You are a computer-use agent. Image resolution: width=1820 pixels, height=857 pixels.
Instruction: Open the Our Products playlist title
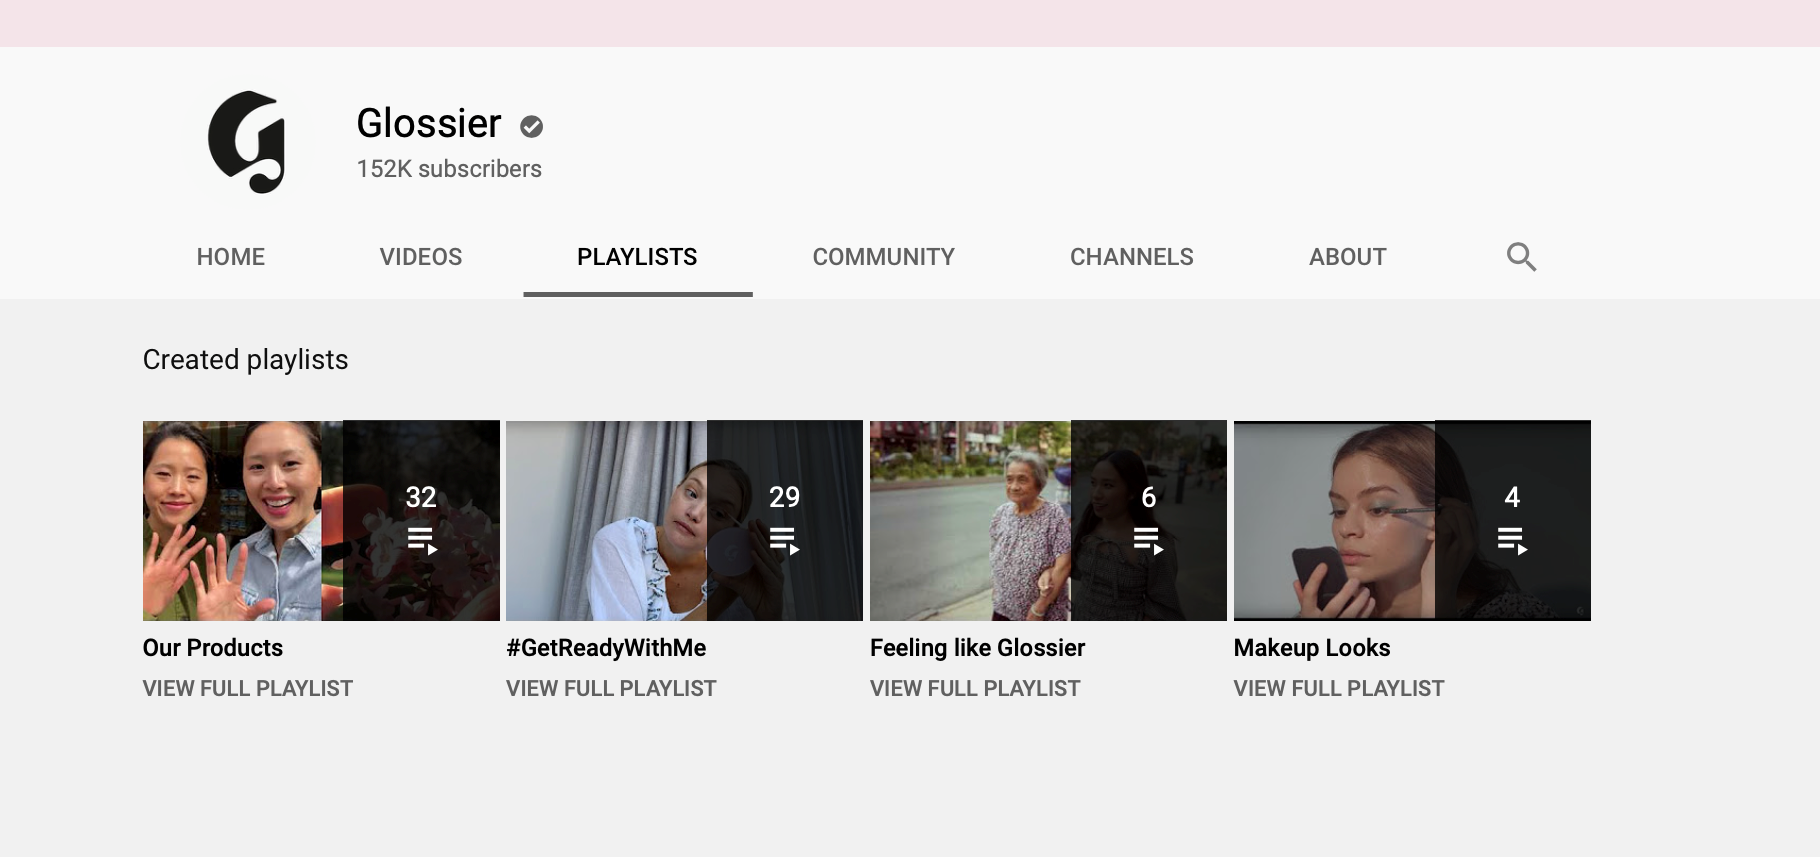point(213,648)
